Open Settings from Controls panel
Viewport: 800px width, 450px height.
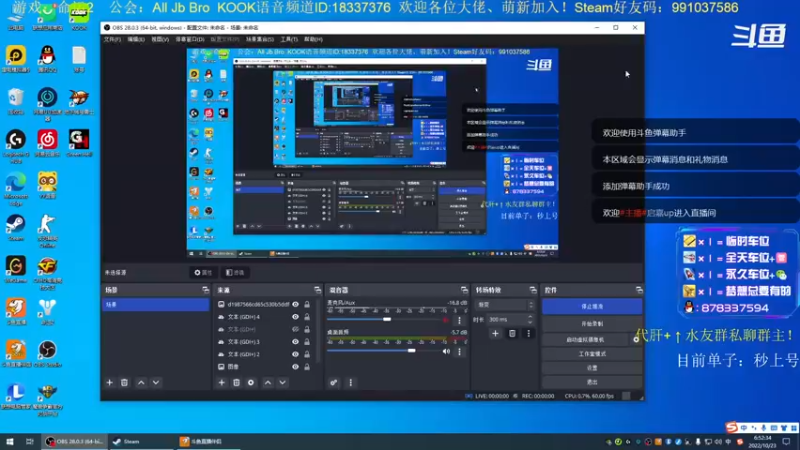tap(592, 368)
